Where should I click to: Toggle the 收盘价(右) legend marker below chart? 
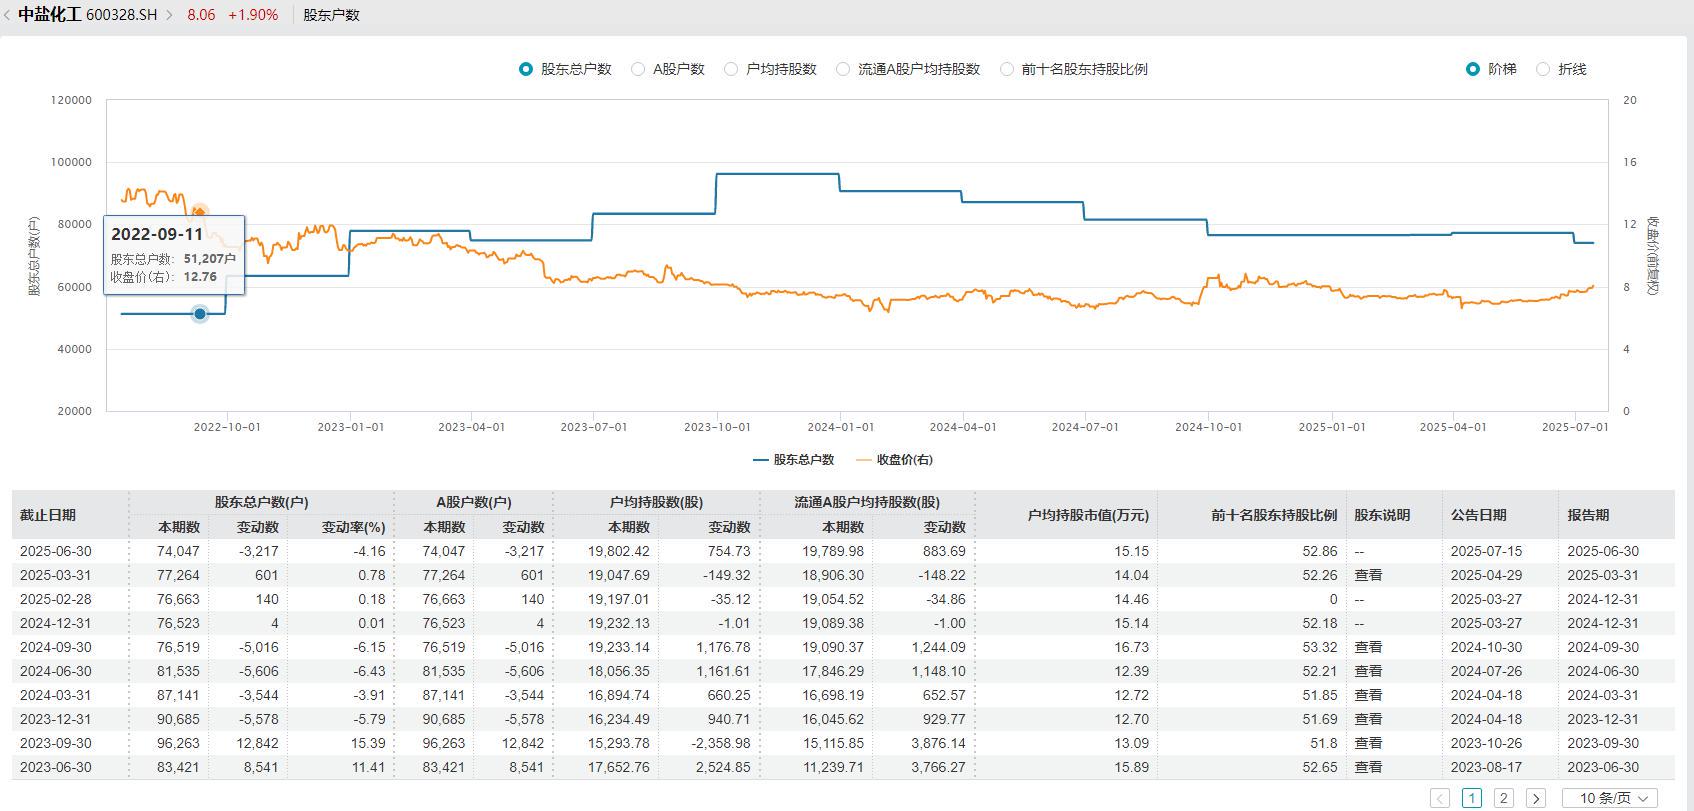click(864, 460)
